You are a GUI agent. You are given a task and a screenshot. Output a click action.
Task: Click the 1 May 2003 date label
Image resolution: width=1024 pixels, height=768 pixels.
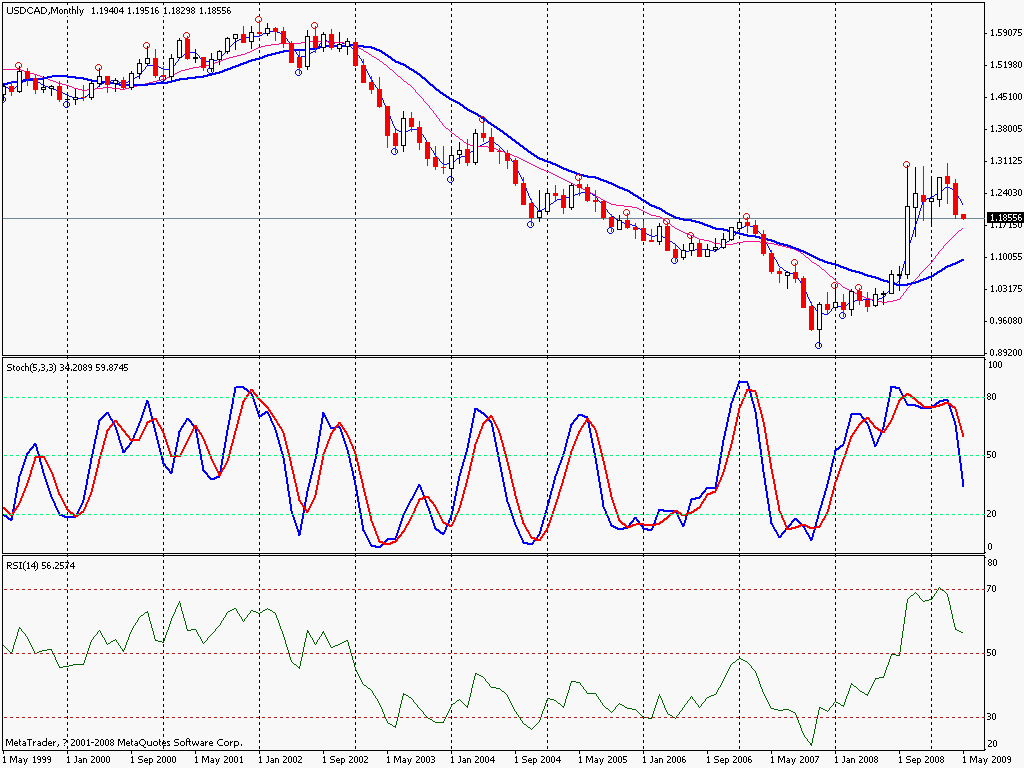410,760
